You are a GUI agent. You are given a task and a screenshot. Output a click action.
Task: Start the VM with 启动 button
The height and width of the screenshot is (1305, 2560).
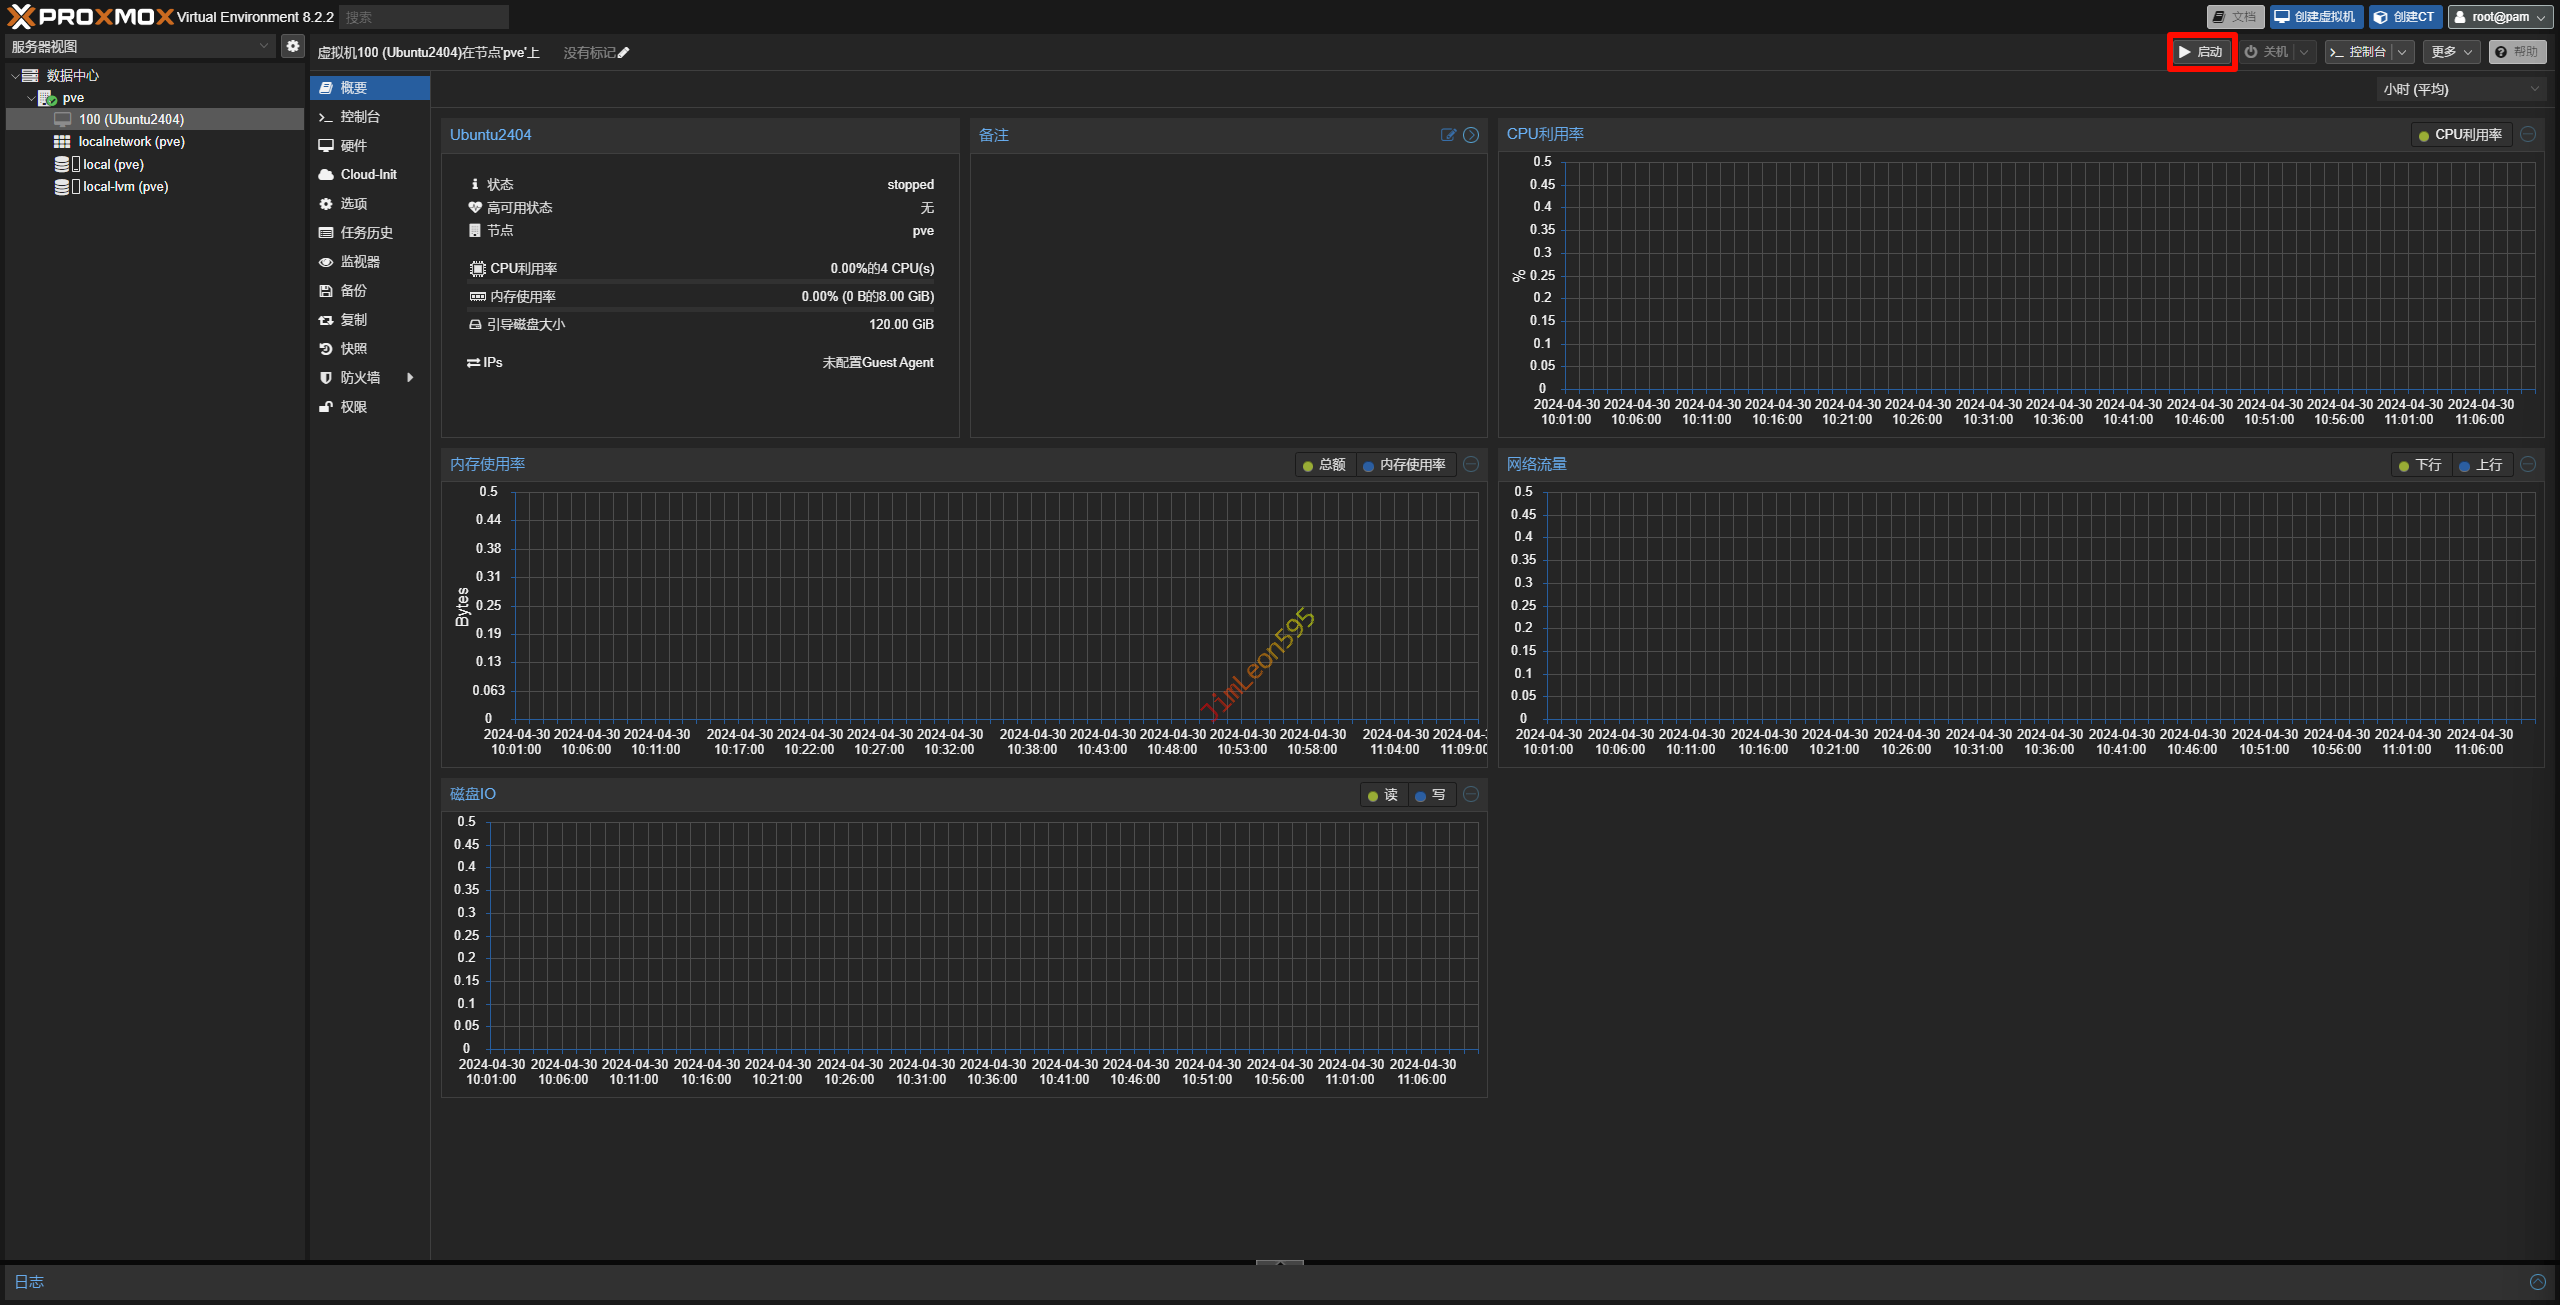(x=2201, y=52)
